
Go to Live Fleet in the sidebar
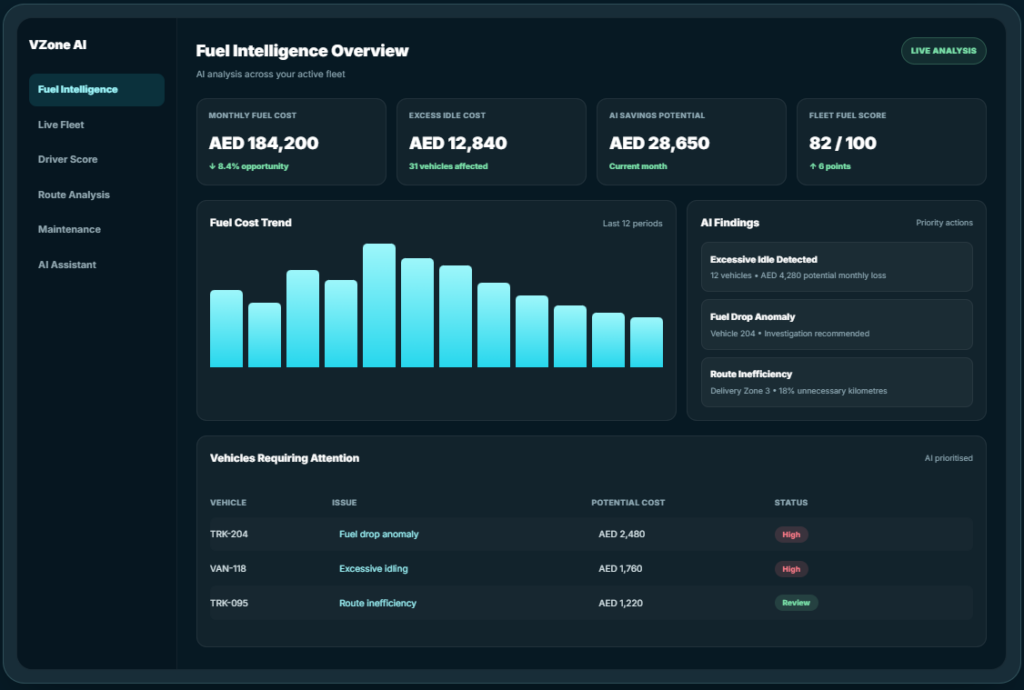point(61,125)
